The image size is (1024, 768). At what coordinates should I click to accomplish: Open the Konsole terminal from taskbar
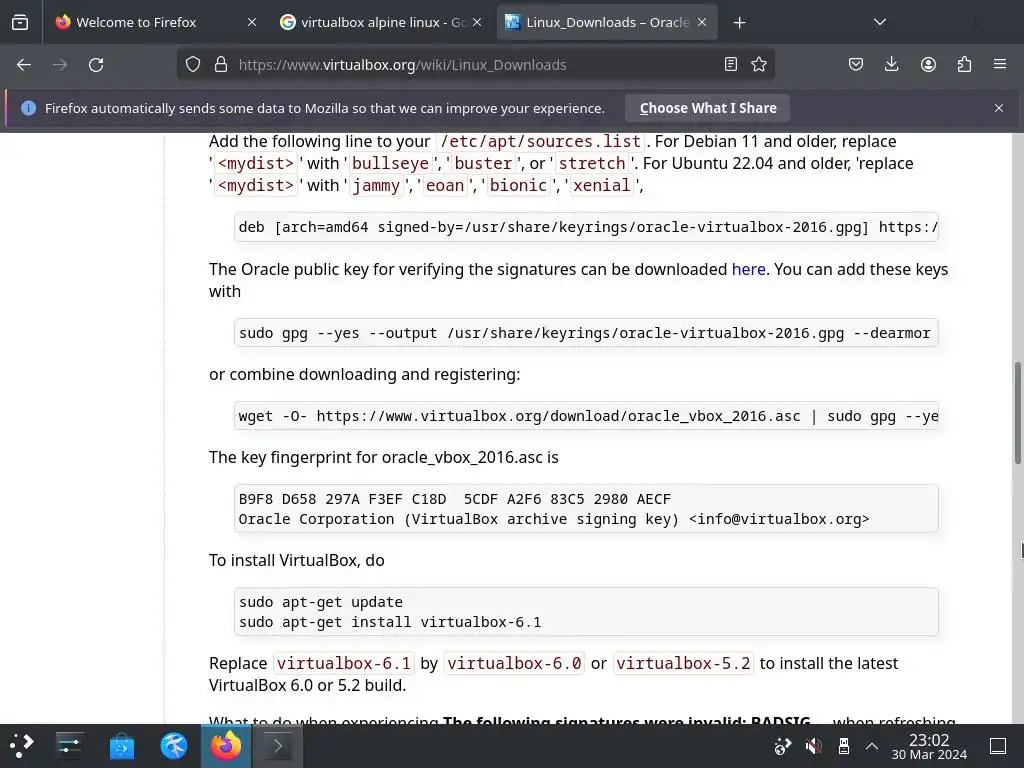277,746
